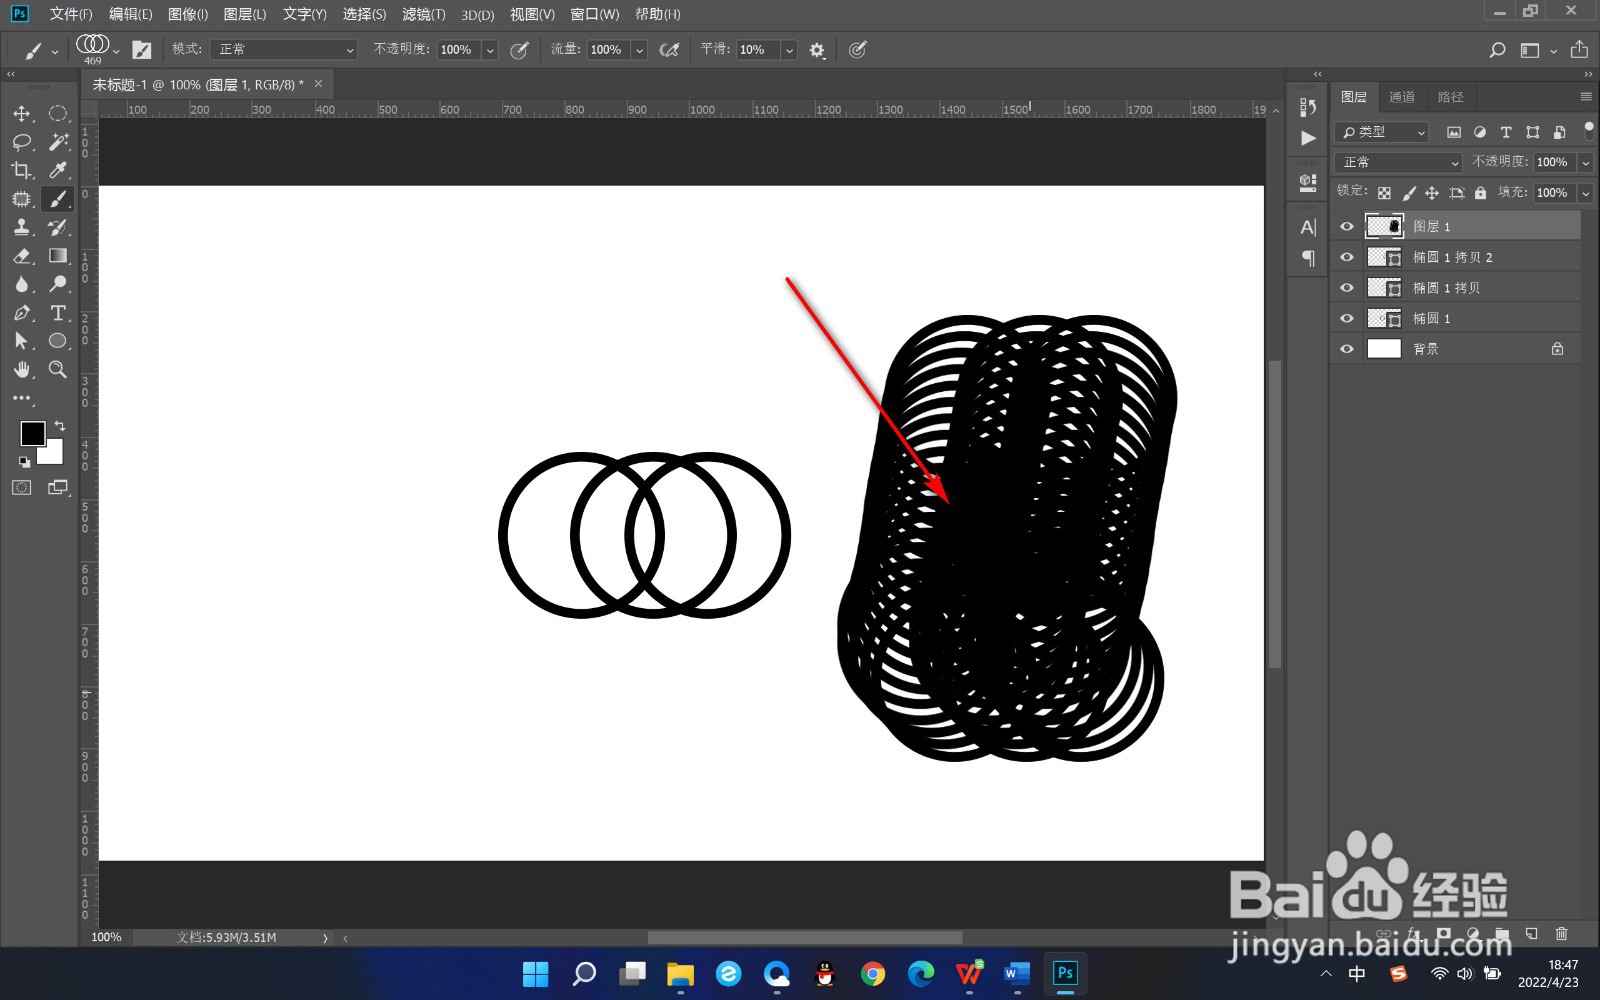Swap foreground and background colors
Screen dimensions: 1600x1000
(60, 426)
